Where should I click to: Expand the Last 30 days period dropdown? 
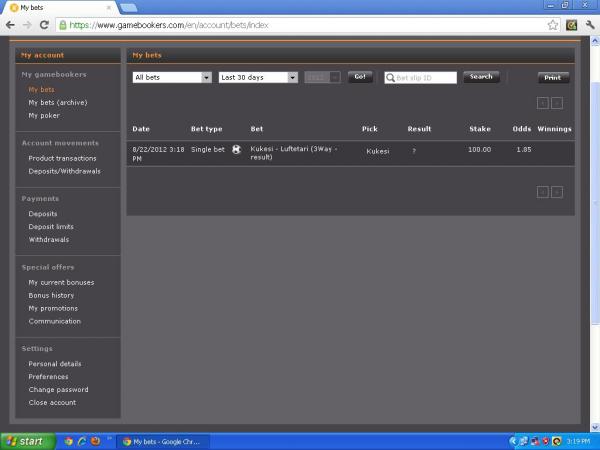258,77
